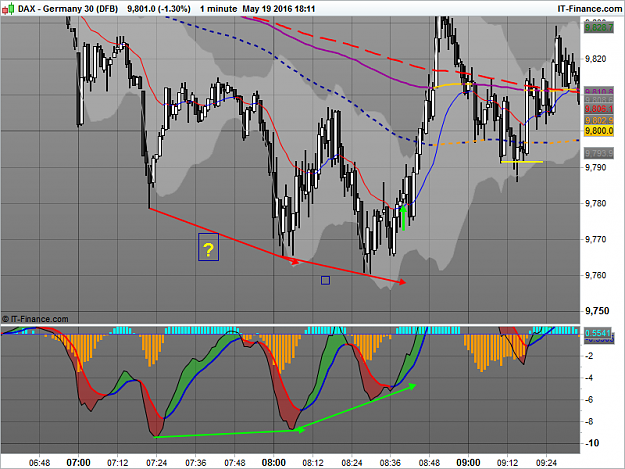Click the 08:36 time axis label
The height and width of the screenshot is (469, 625).
(x=391, y=463)
